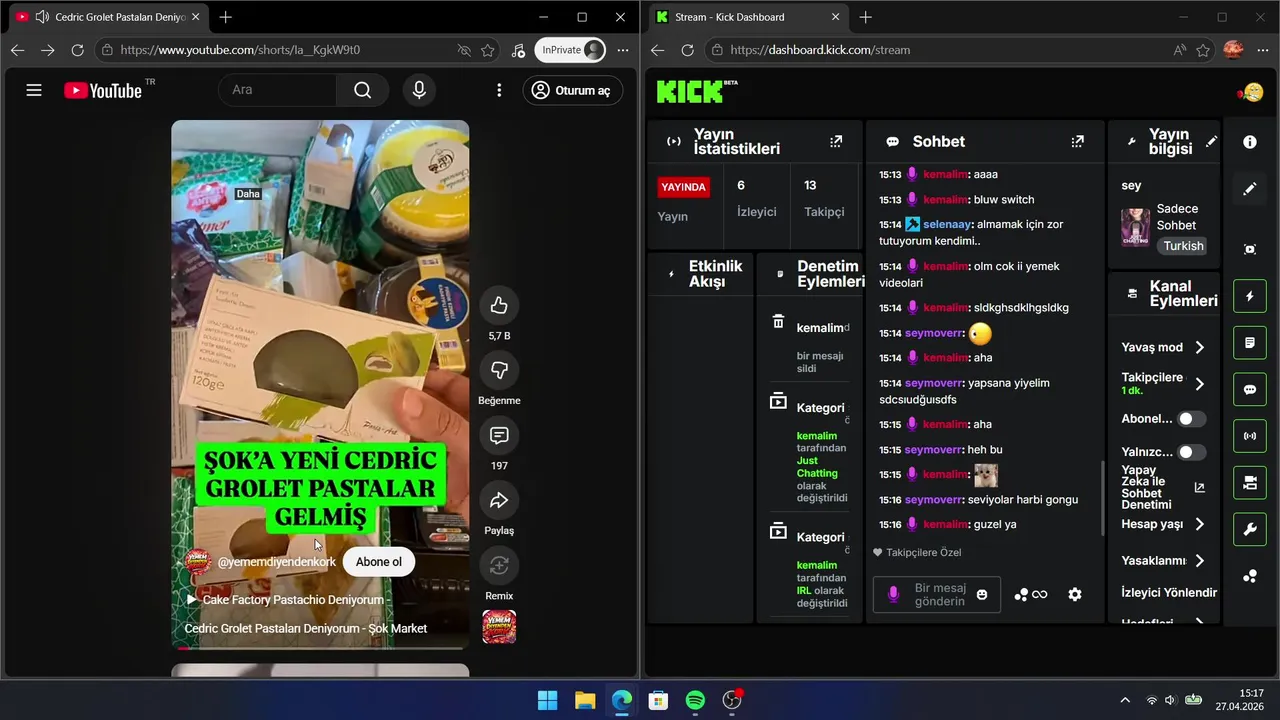Pop out the Sohbet chat panel
This screenshot has height=720, width=1280.
pos(1077,142)
